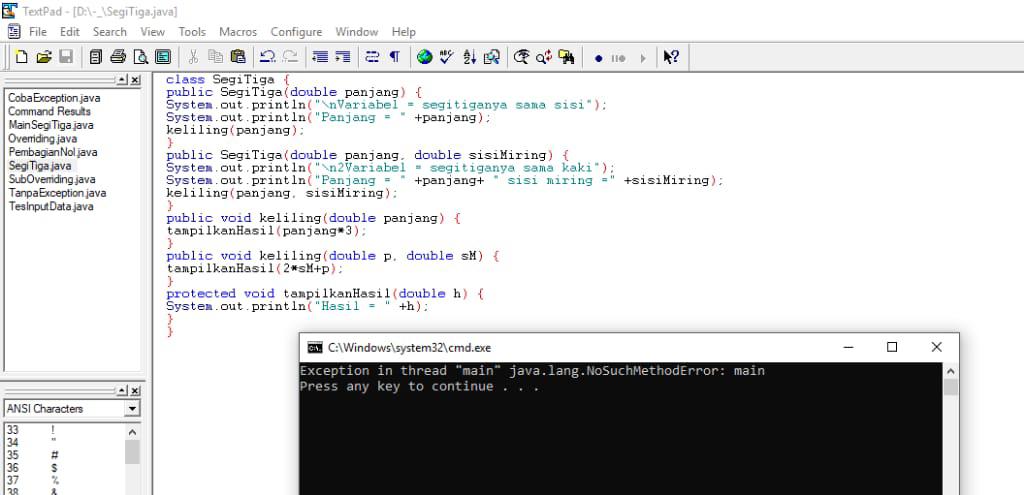Click the Unindent block icon
The height and width of the screenshot is (495, 1024).
(x=320, y=57)
